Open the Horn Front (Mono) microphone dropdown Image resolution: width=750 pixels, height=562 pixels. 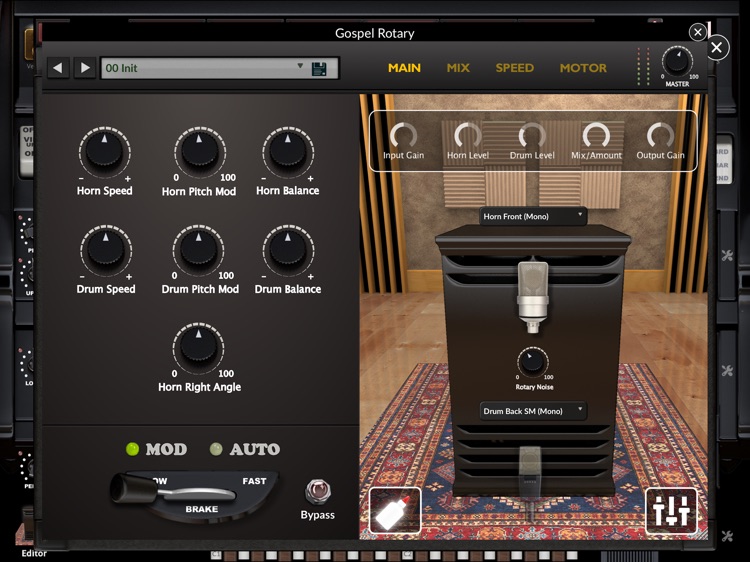[533, 216]
